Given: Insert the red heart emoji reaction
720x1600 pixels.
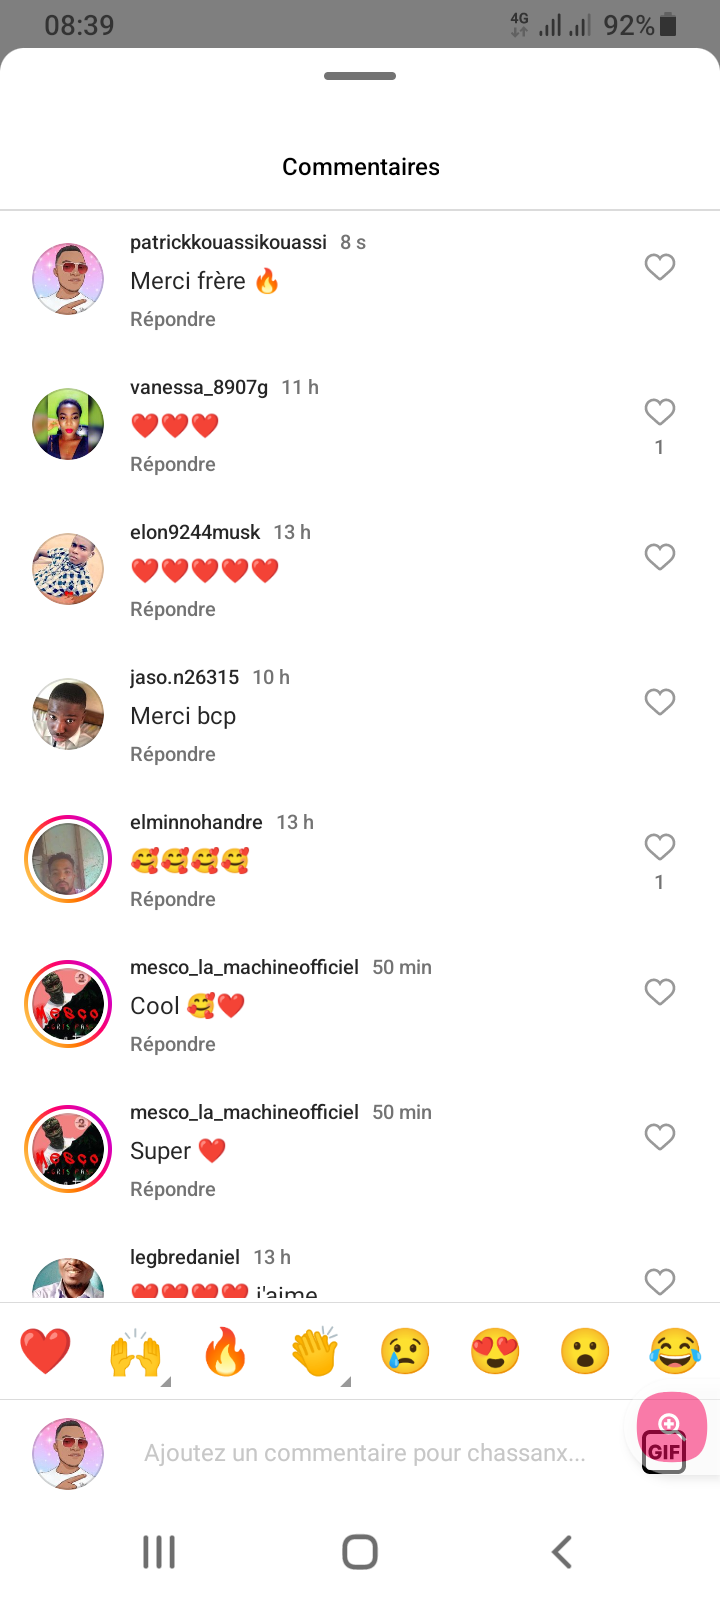Looking at the screenshot, I should coord(45,1351).
